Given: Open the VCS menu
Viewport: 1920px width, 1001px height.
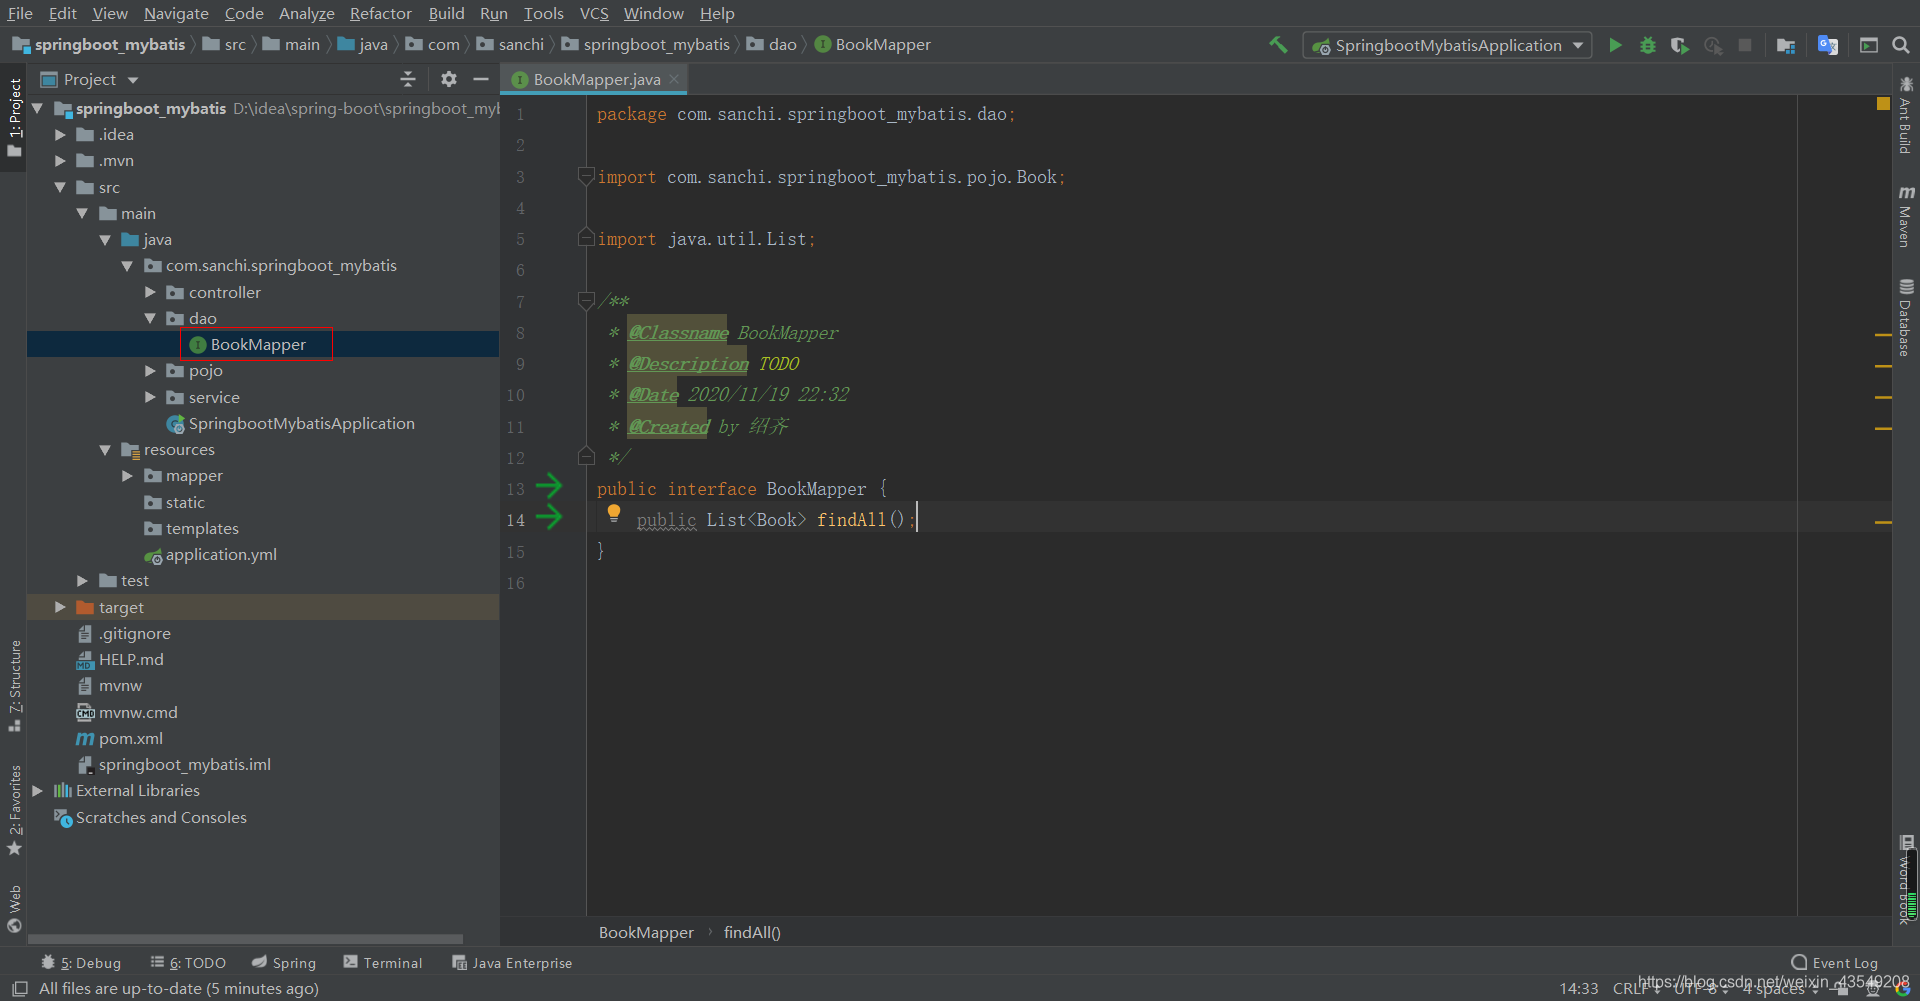Looking at the screenshot, I should [594, 13].
